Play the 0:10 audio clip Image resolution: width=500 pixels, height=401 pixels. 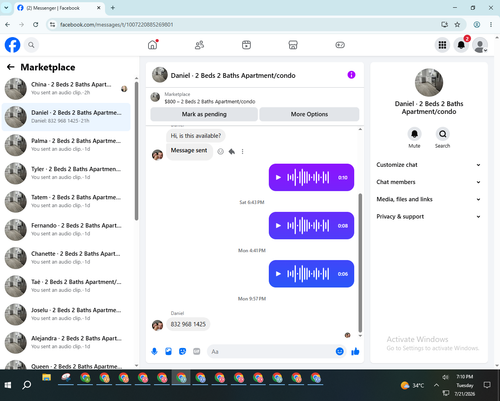coord(278,177)
